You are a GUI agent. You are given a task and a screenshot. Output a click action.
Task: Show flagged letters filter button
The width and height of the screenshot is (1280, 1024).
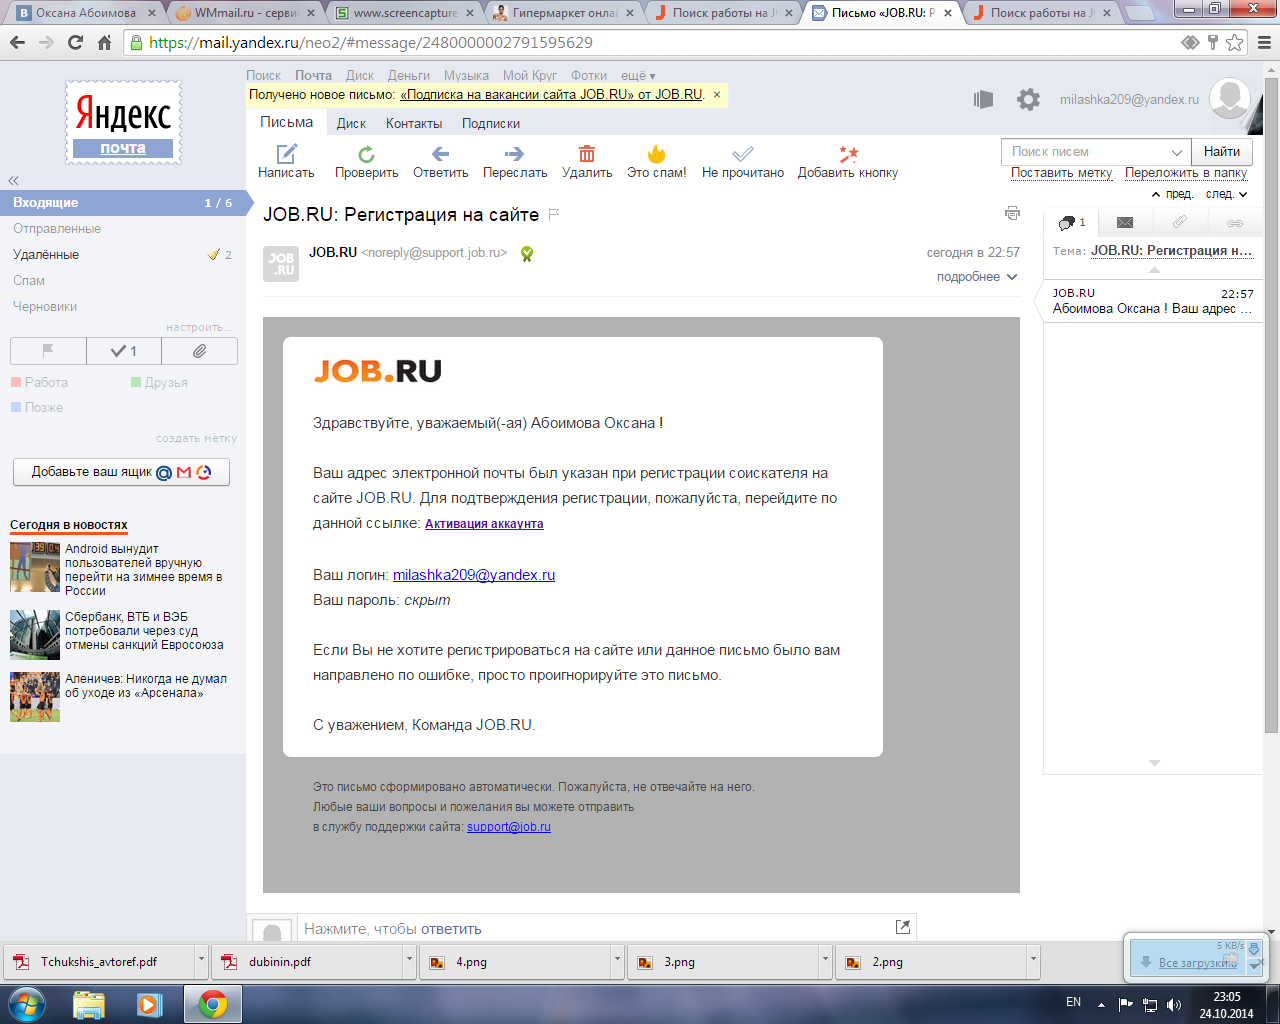[x=48, y=351]
